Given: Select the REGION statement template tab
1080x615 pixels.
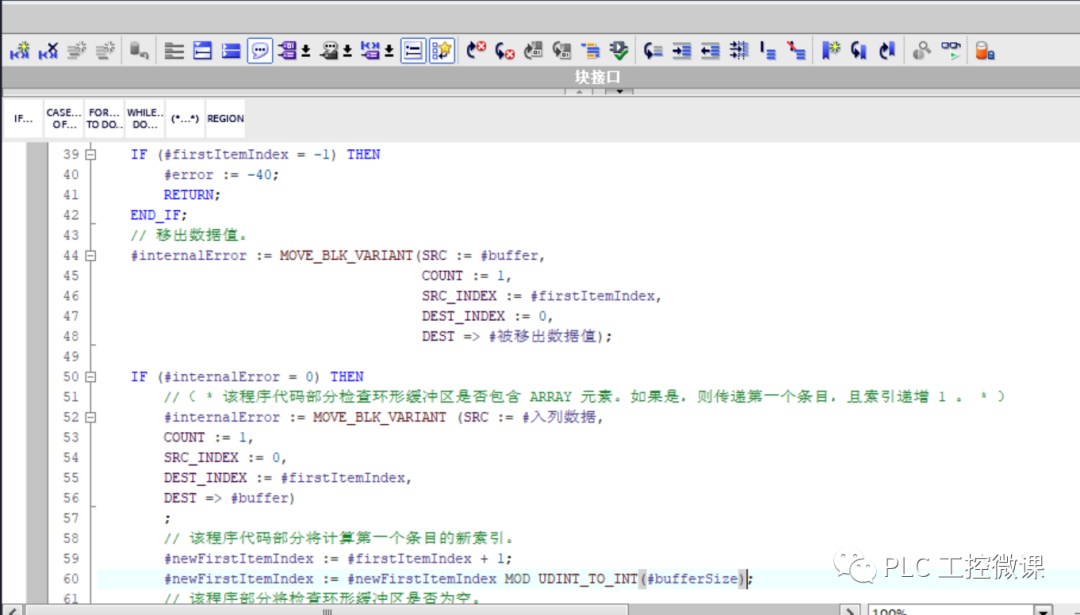Looking at the screenshot, I should click(x=225, y=118).
